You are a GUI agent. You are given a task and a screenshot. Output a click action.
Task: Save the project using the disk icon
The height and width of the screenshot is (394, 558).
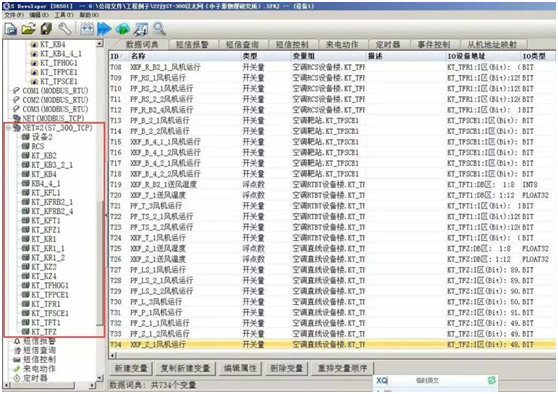tap(46, 29)
